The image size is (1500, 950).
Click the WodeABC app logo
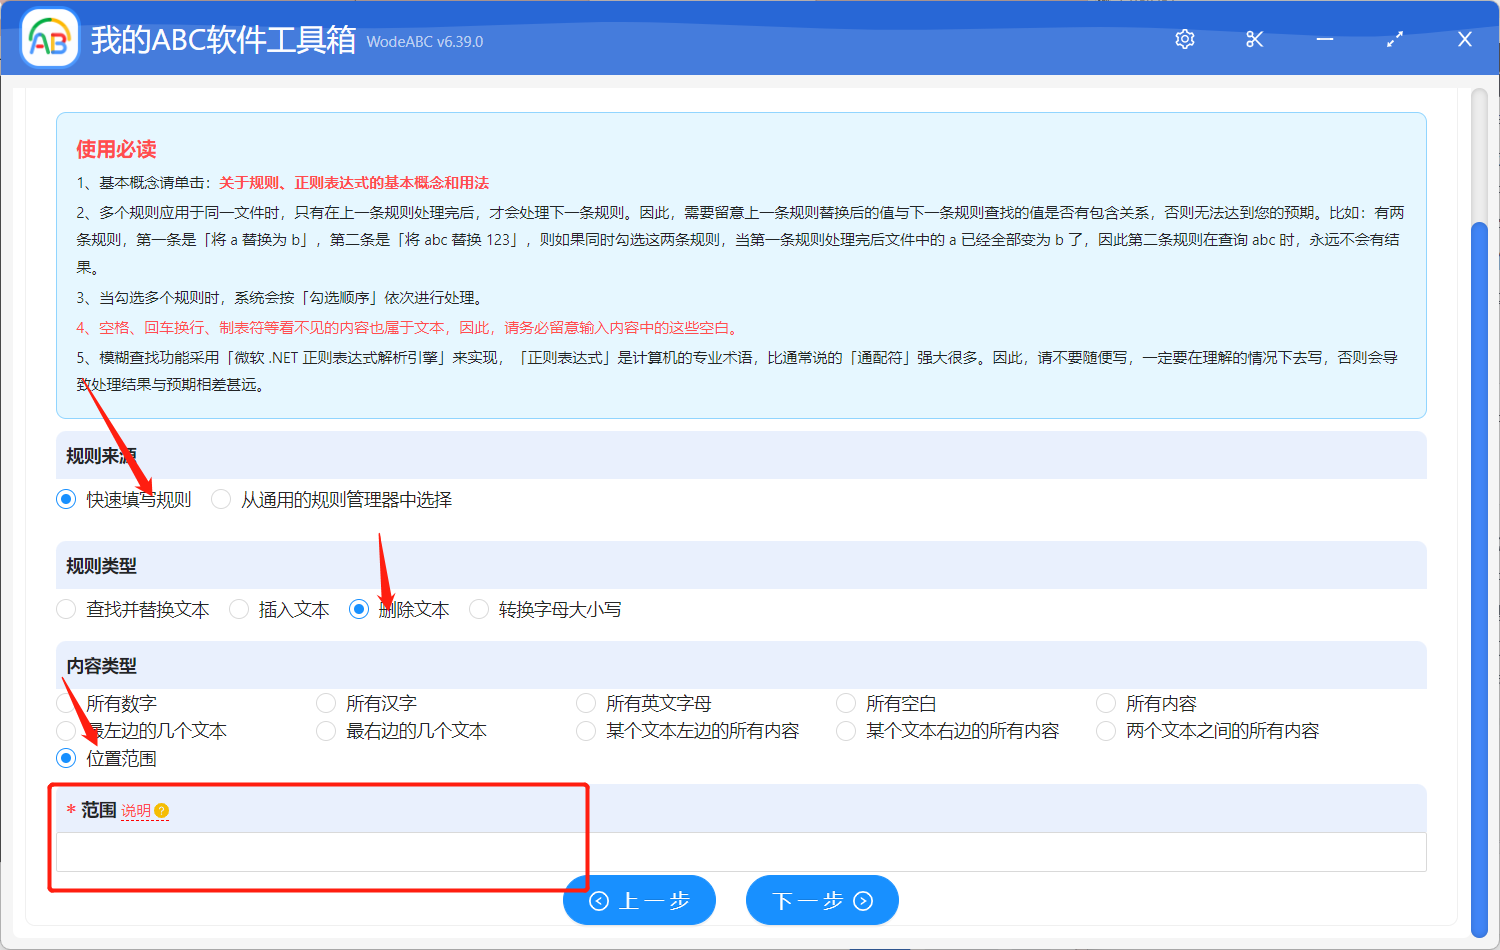coord(49,39)
